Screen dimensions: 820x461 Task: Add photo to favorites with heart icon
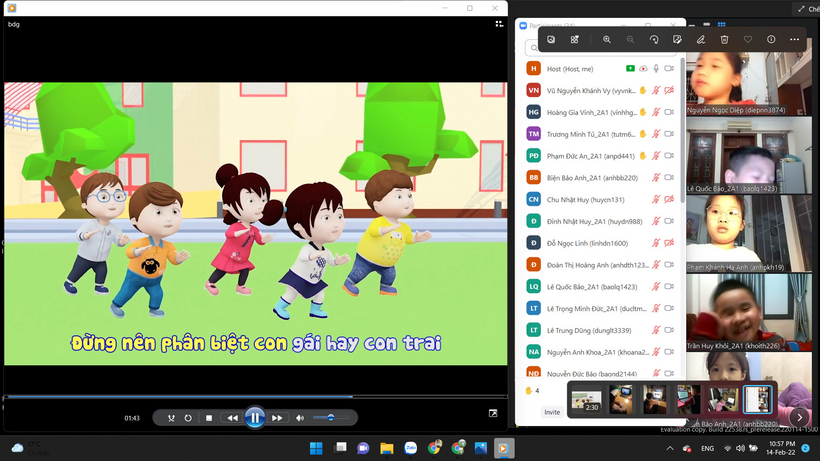(x=747, y=40)
